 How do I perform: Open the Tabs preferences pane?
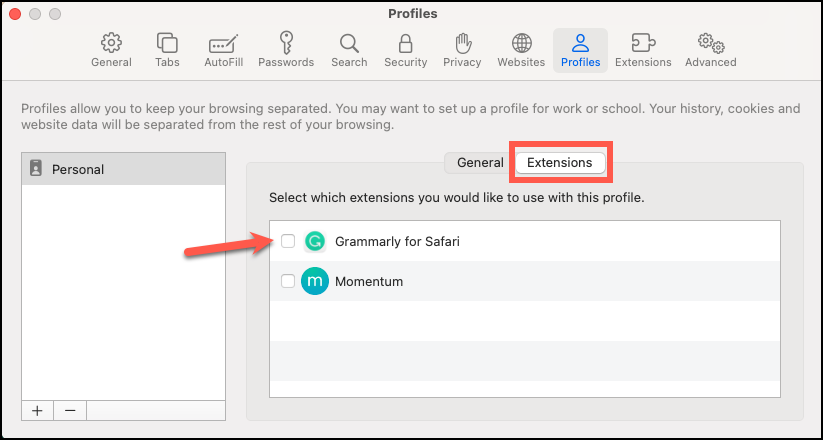pos(167,50)
